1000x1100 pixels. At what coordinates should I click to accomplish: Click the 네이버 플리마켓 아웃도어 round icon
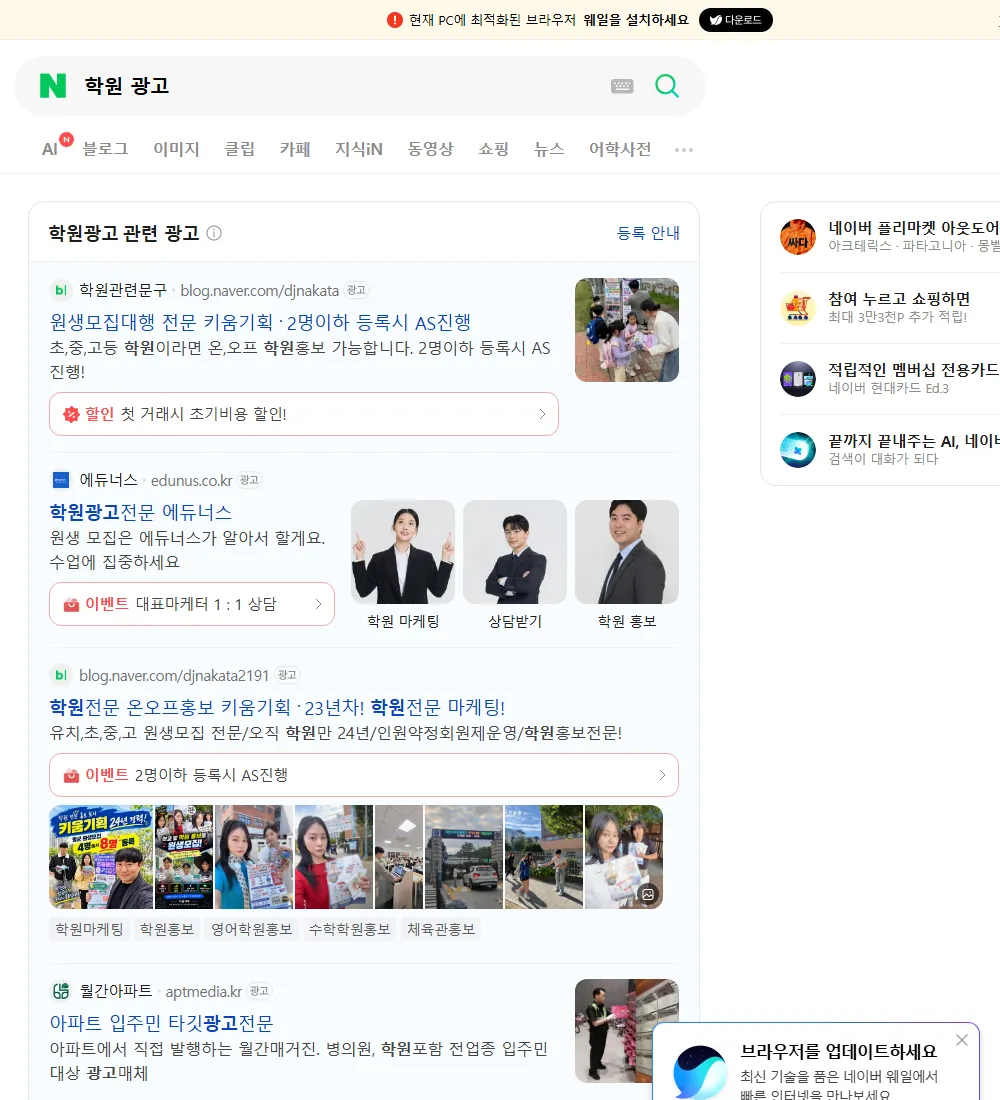[798, 236]
